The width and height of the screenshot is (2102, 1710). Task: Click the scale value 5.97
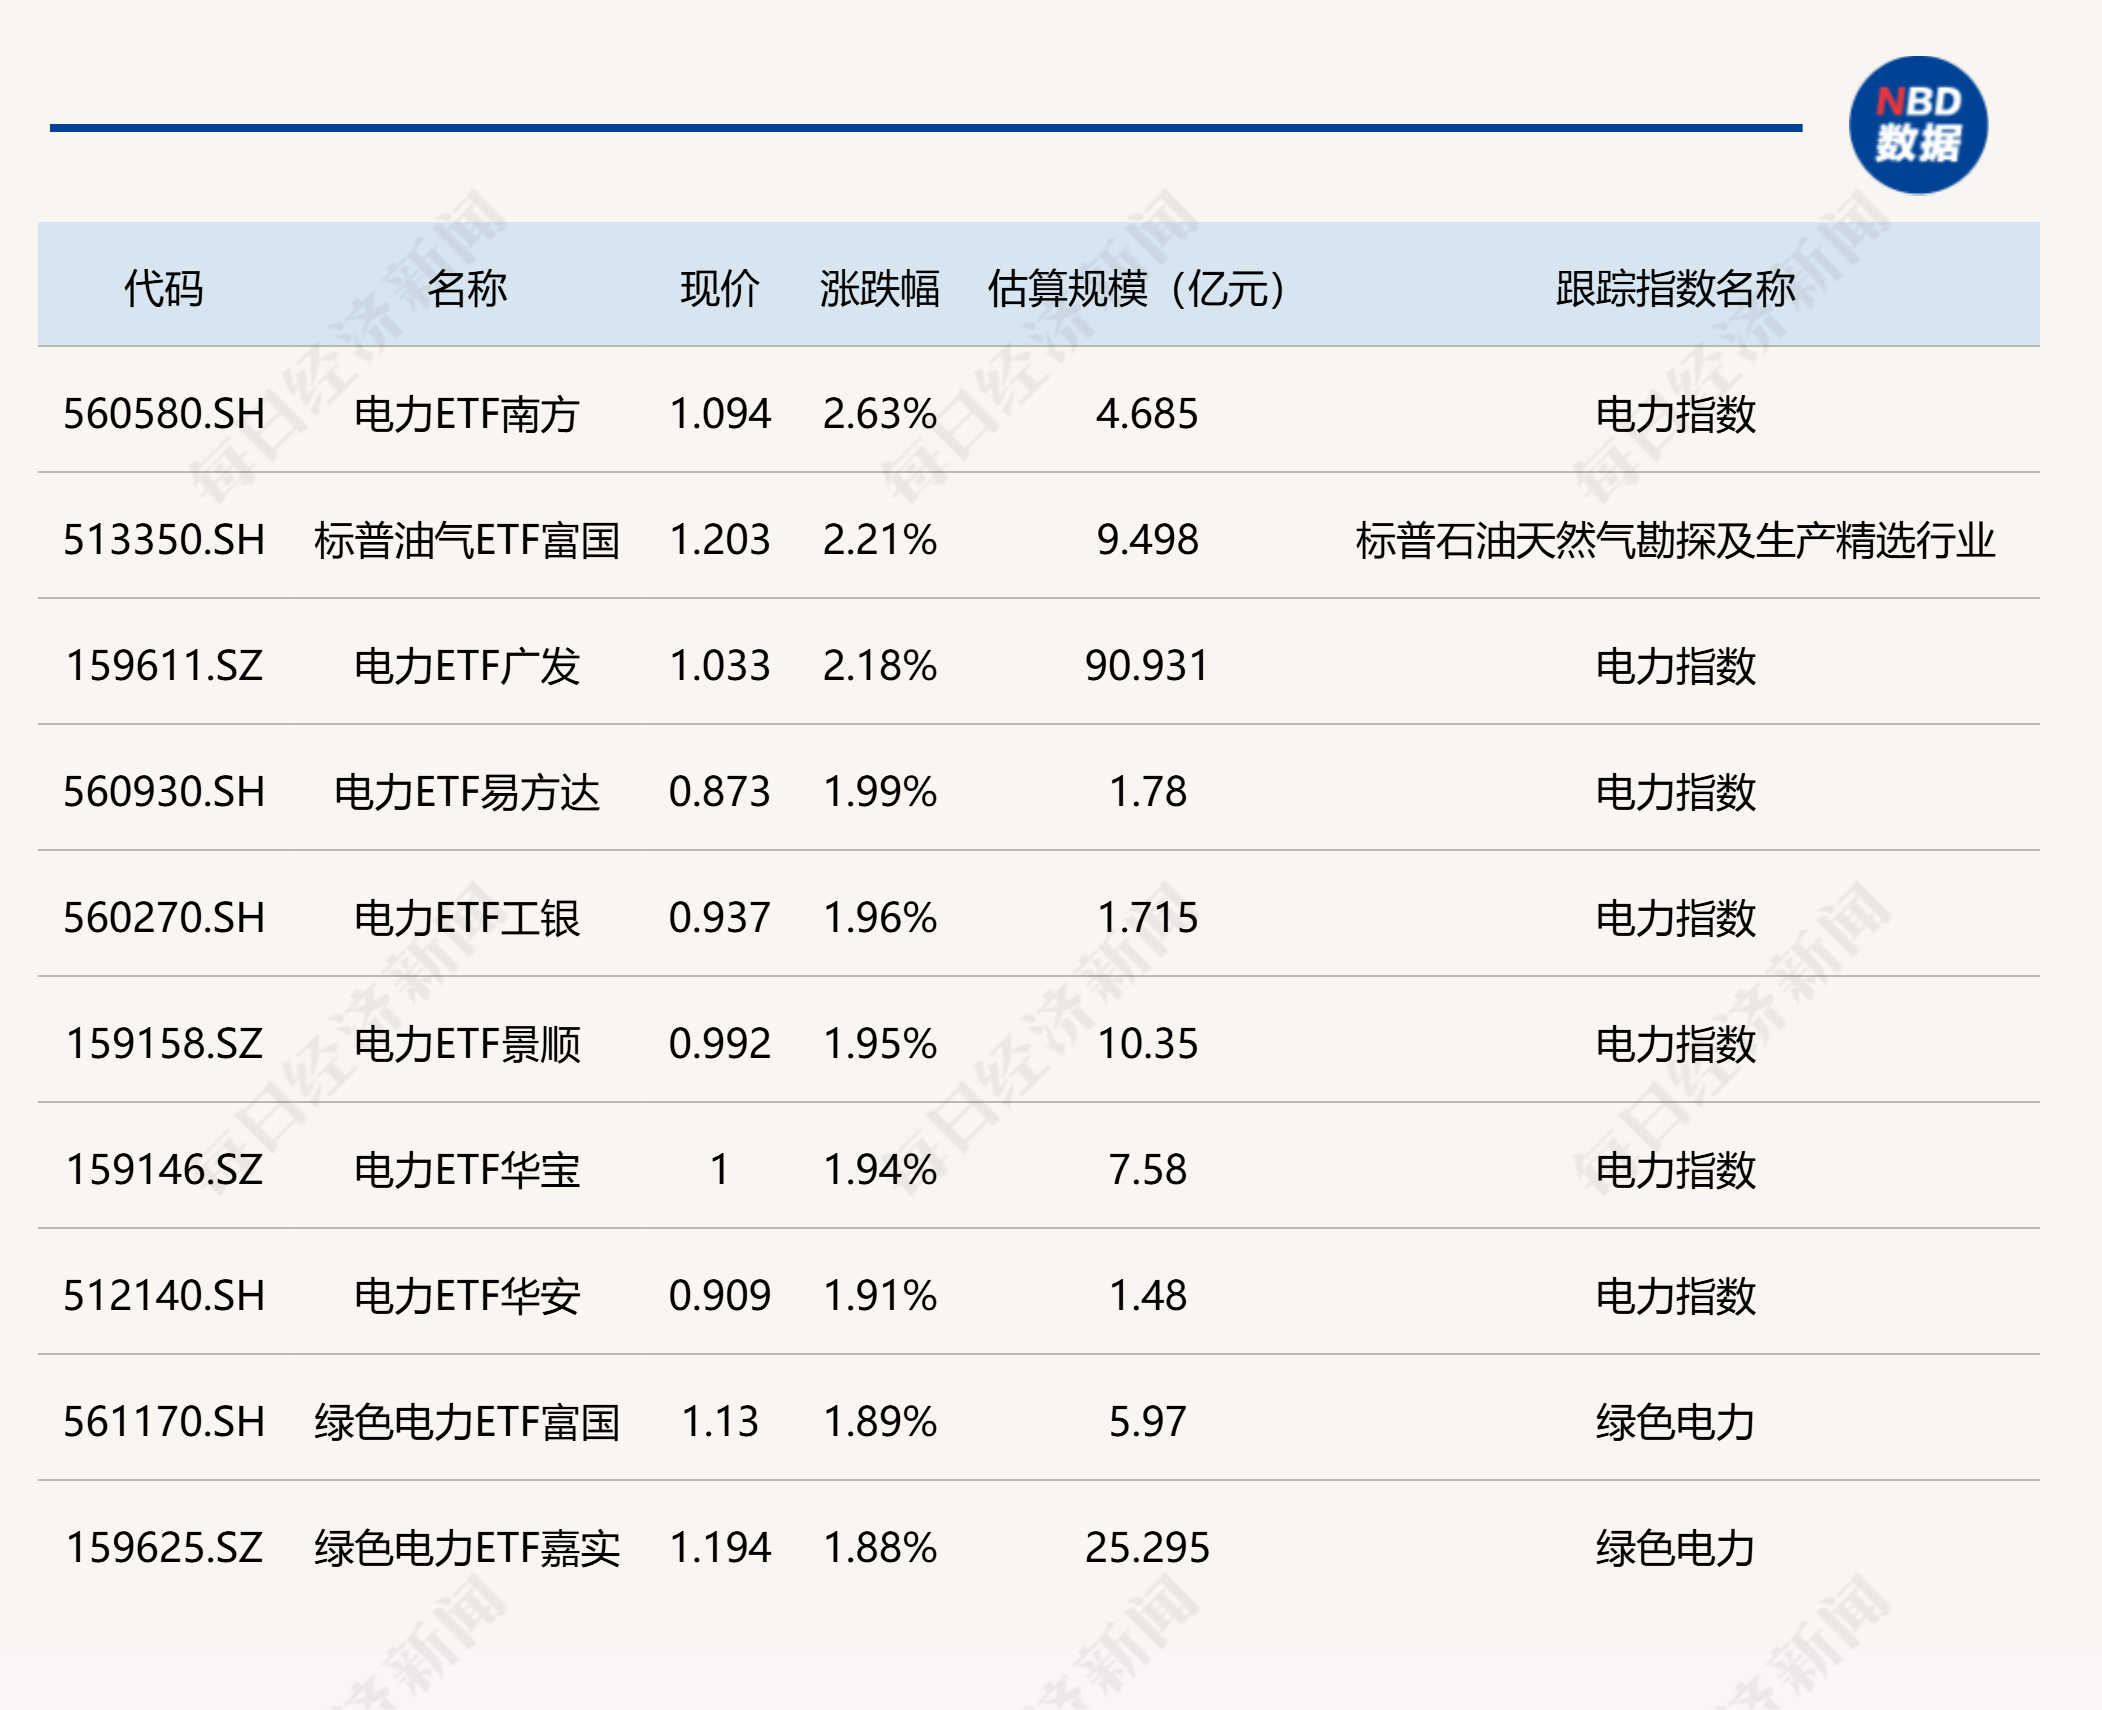(1147, 1422)
